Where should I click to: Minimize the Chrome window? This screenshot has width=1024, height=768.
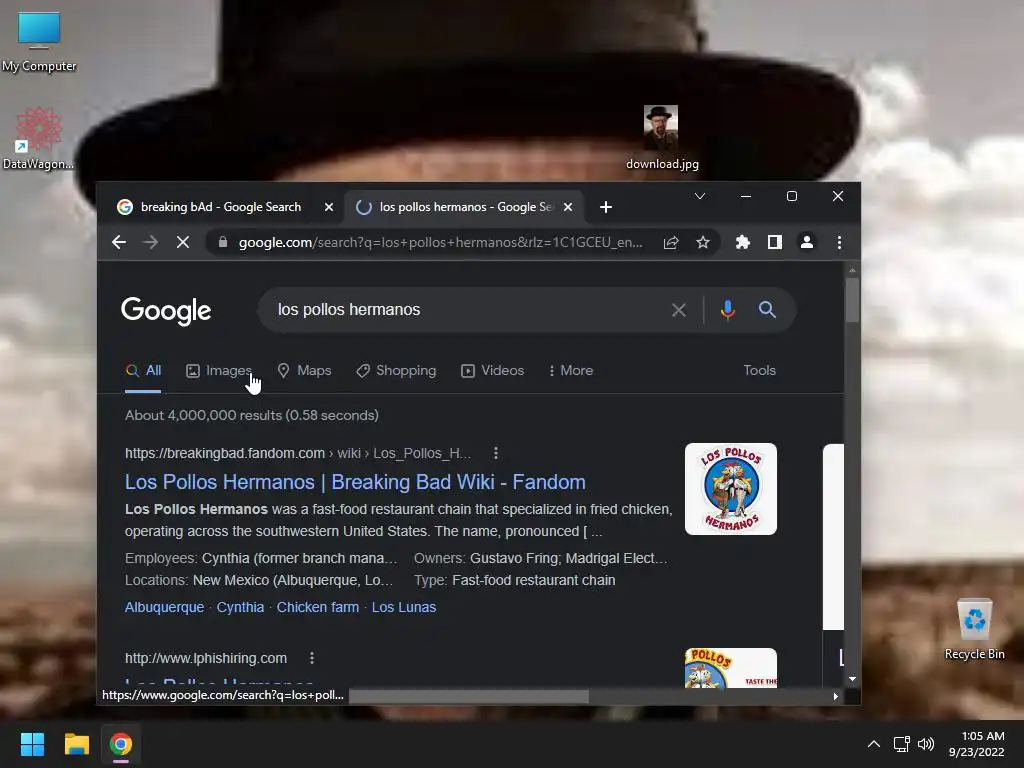coord(745,196)
